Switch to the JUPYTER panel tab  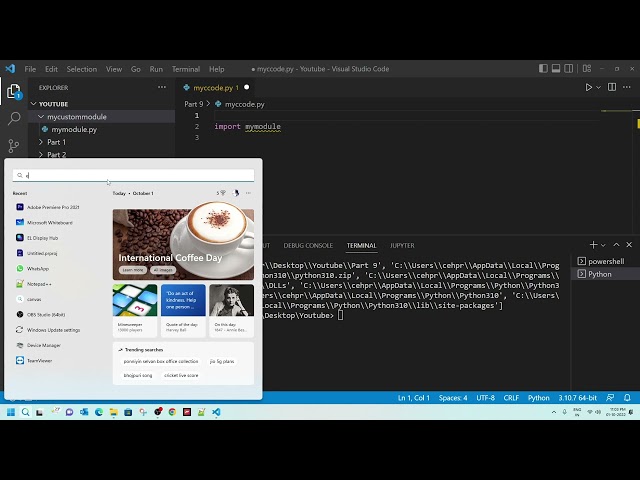click(402, 245)
